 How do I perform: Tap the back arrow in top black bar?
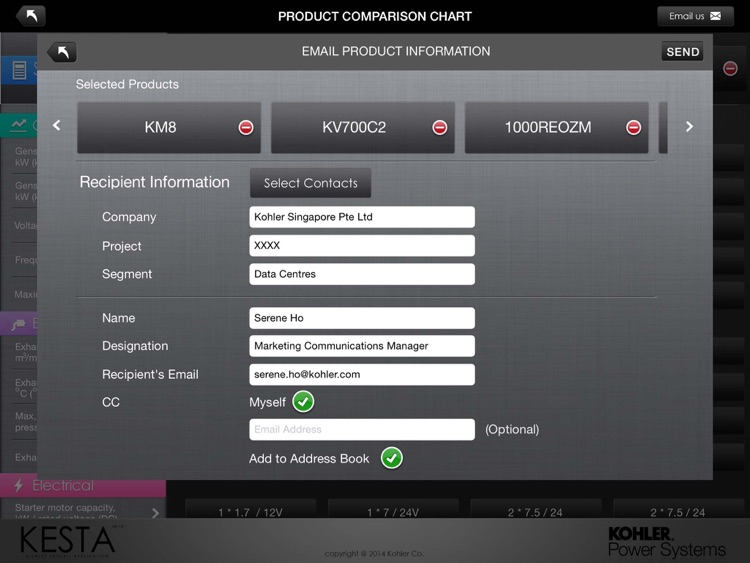click(x=31, y=16)
